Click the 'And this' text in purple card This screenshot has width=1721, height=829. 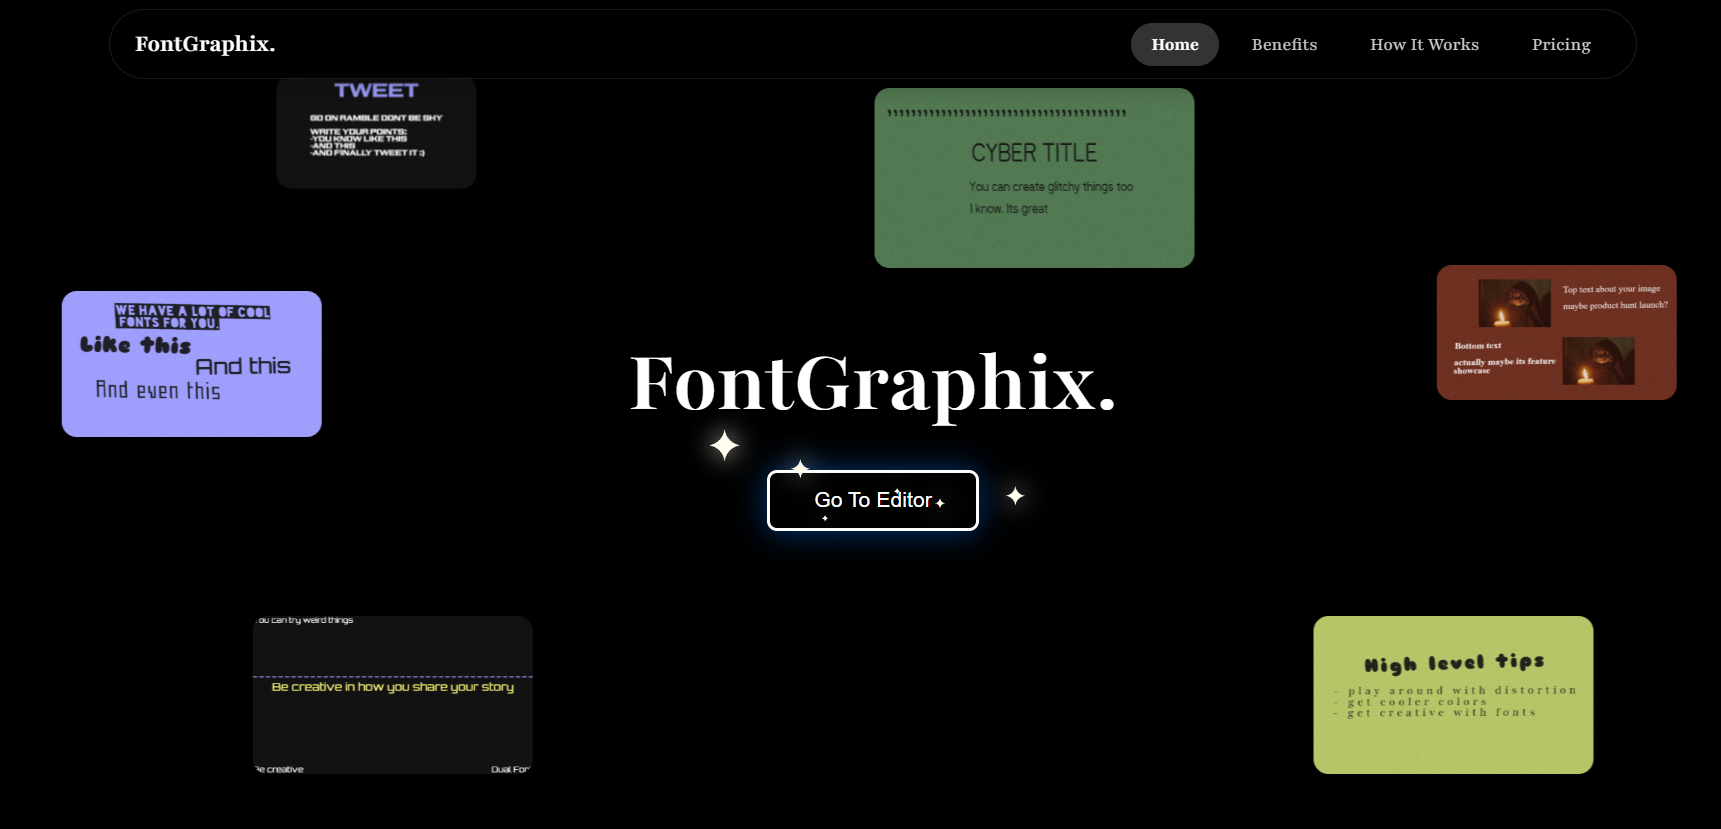(243, 367)
